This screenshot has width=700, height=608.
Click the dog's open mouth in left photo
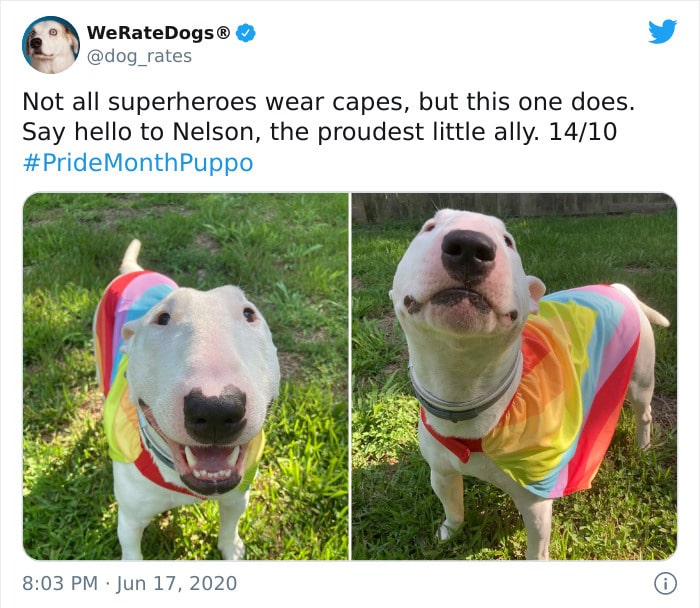click(x=210, y=466)
